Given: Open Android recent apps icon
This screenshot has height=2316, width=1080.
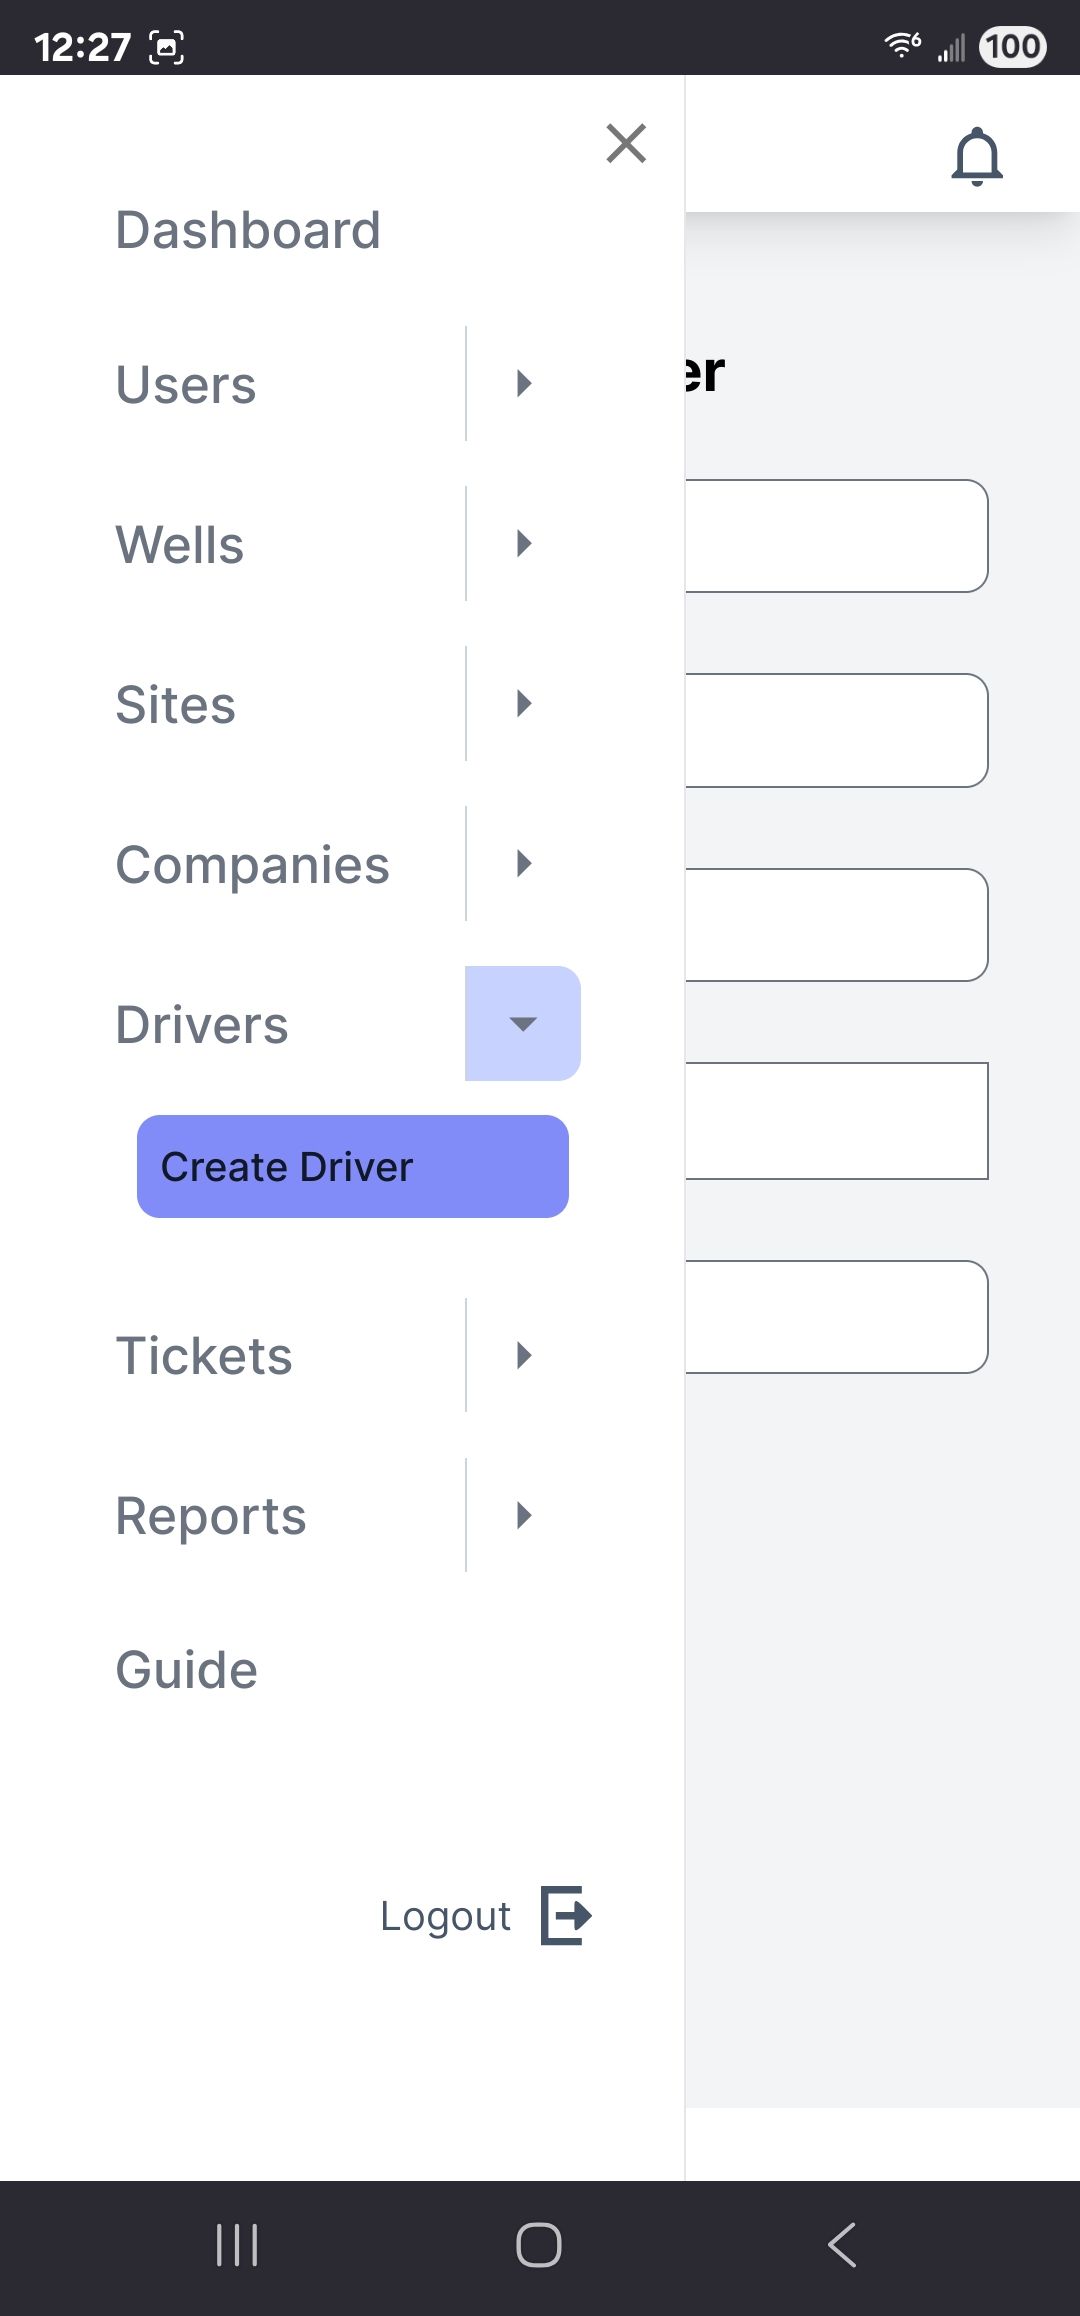Looking at the screenshot, I should click(237, 2245).
